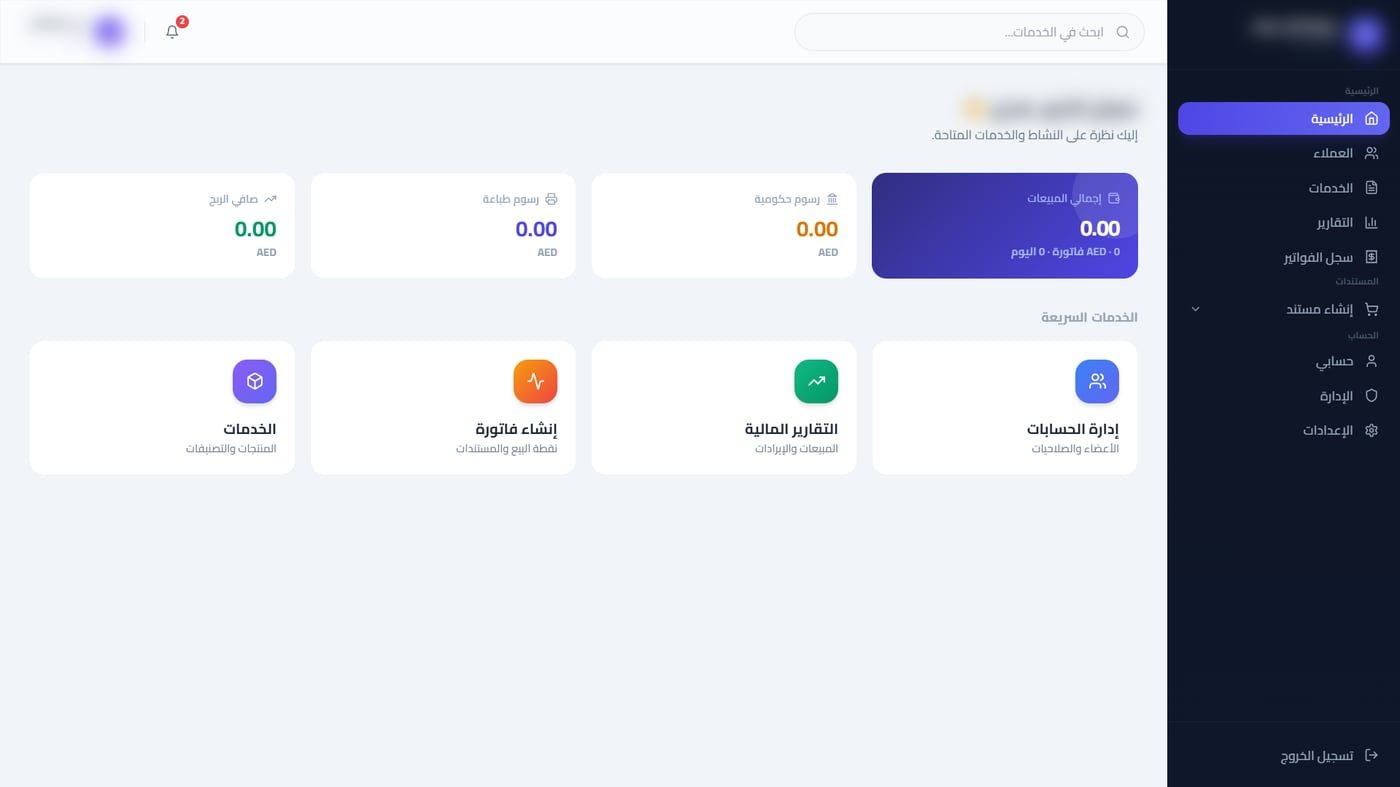Click the المبيعات والإيرادات subtitle text
The height and width of the screenshot is (787, 1400).
coord(796,449)
